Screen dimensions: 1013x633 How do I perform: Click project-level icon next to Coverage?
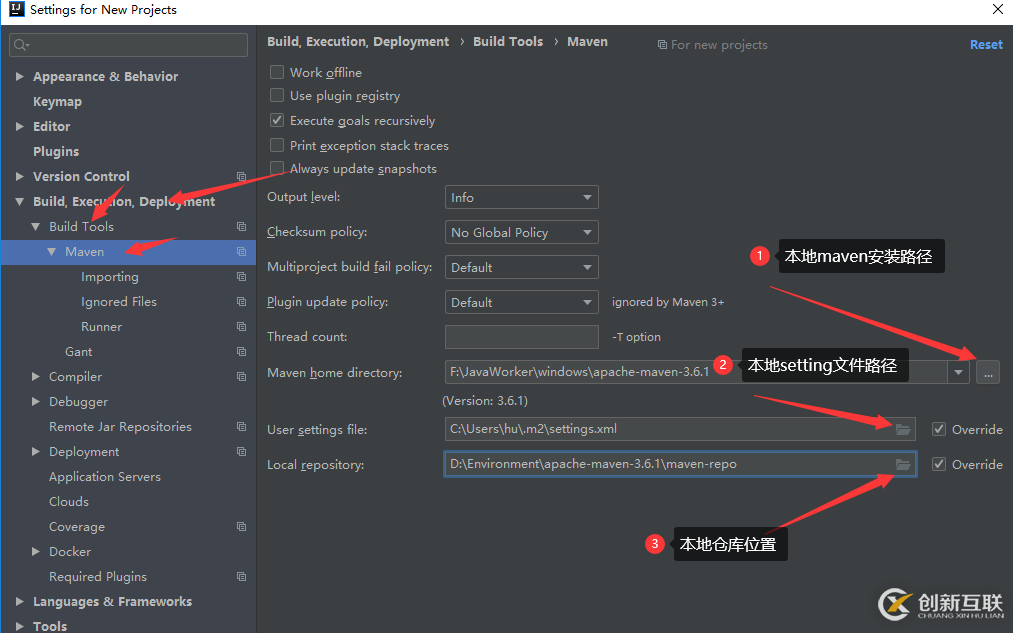point(241,527)
